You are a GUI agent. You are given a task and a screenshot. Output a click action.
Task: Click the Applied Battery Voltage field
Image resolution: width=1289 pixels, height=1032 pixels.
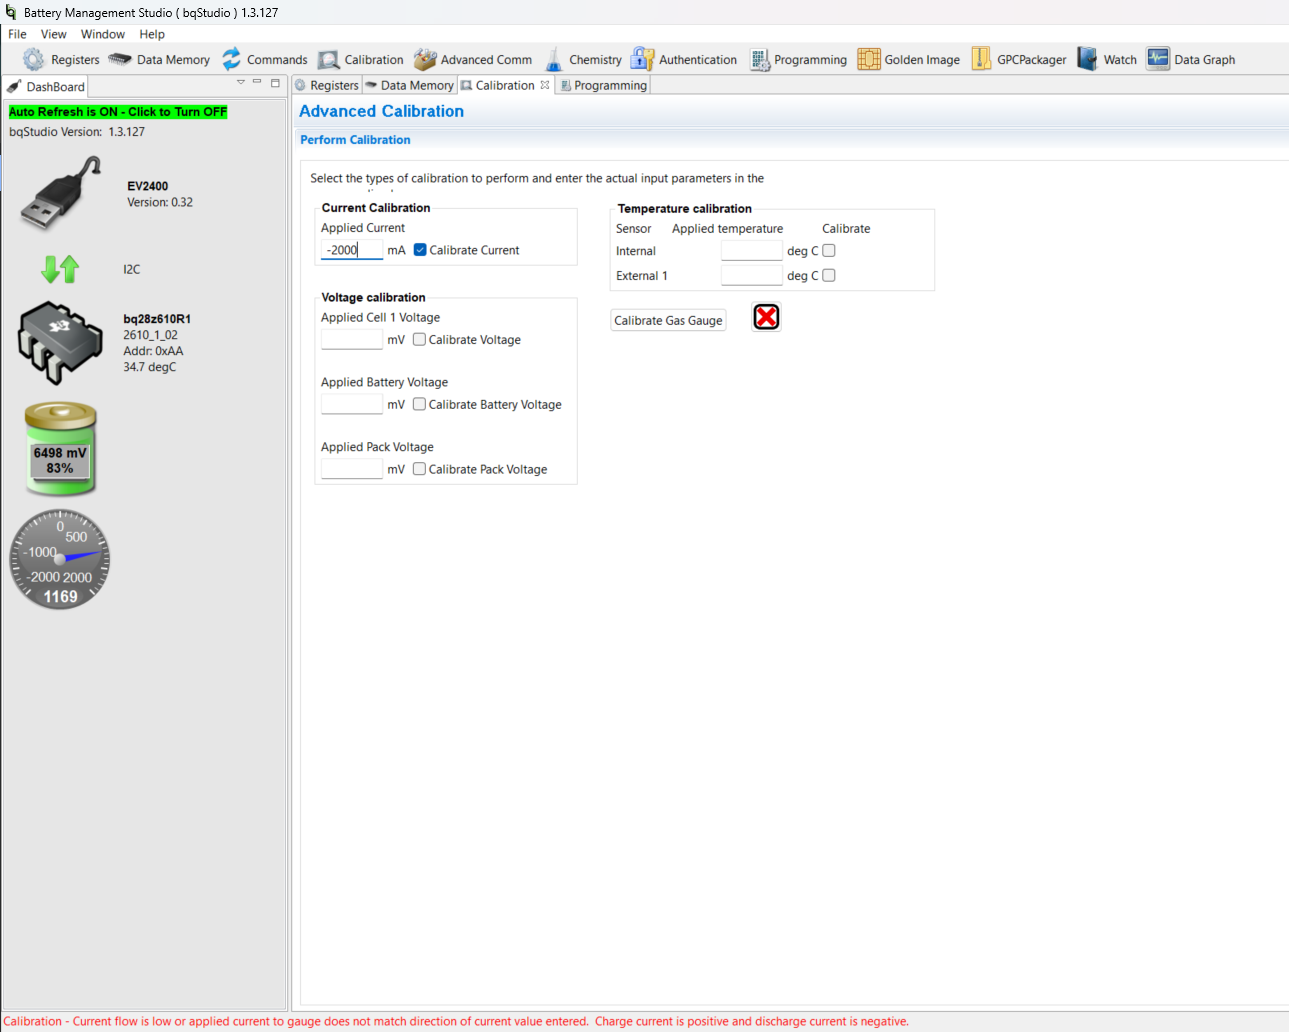tap(352, 404)
